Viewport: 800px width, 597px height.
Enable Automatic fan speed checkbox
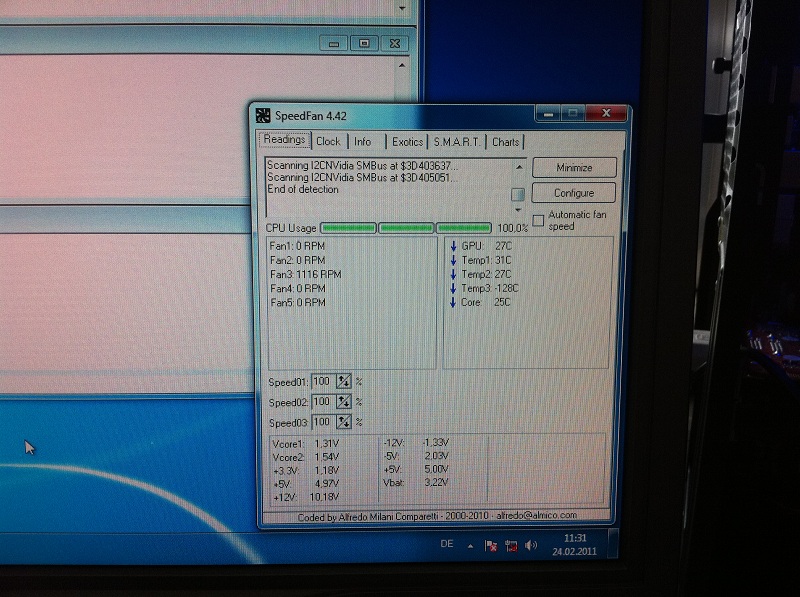pos(538,220)
